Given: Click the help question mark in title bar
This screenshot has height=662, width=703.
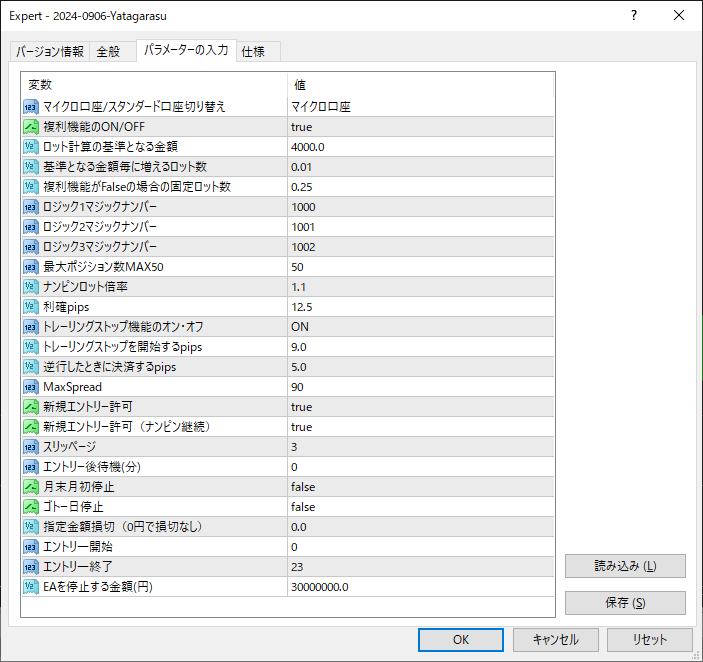Looking at the screenshot, I should click(x=635, y=16).
